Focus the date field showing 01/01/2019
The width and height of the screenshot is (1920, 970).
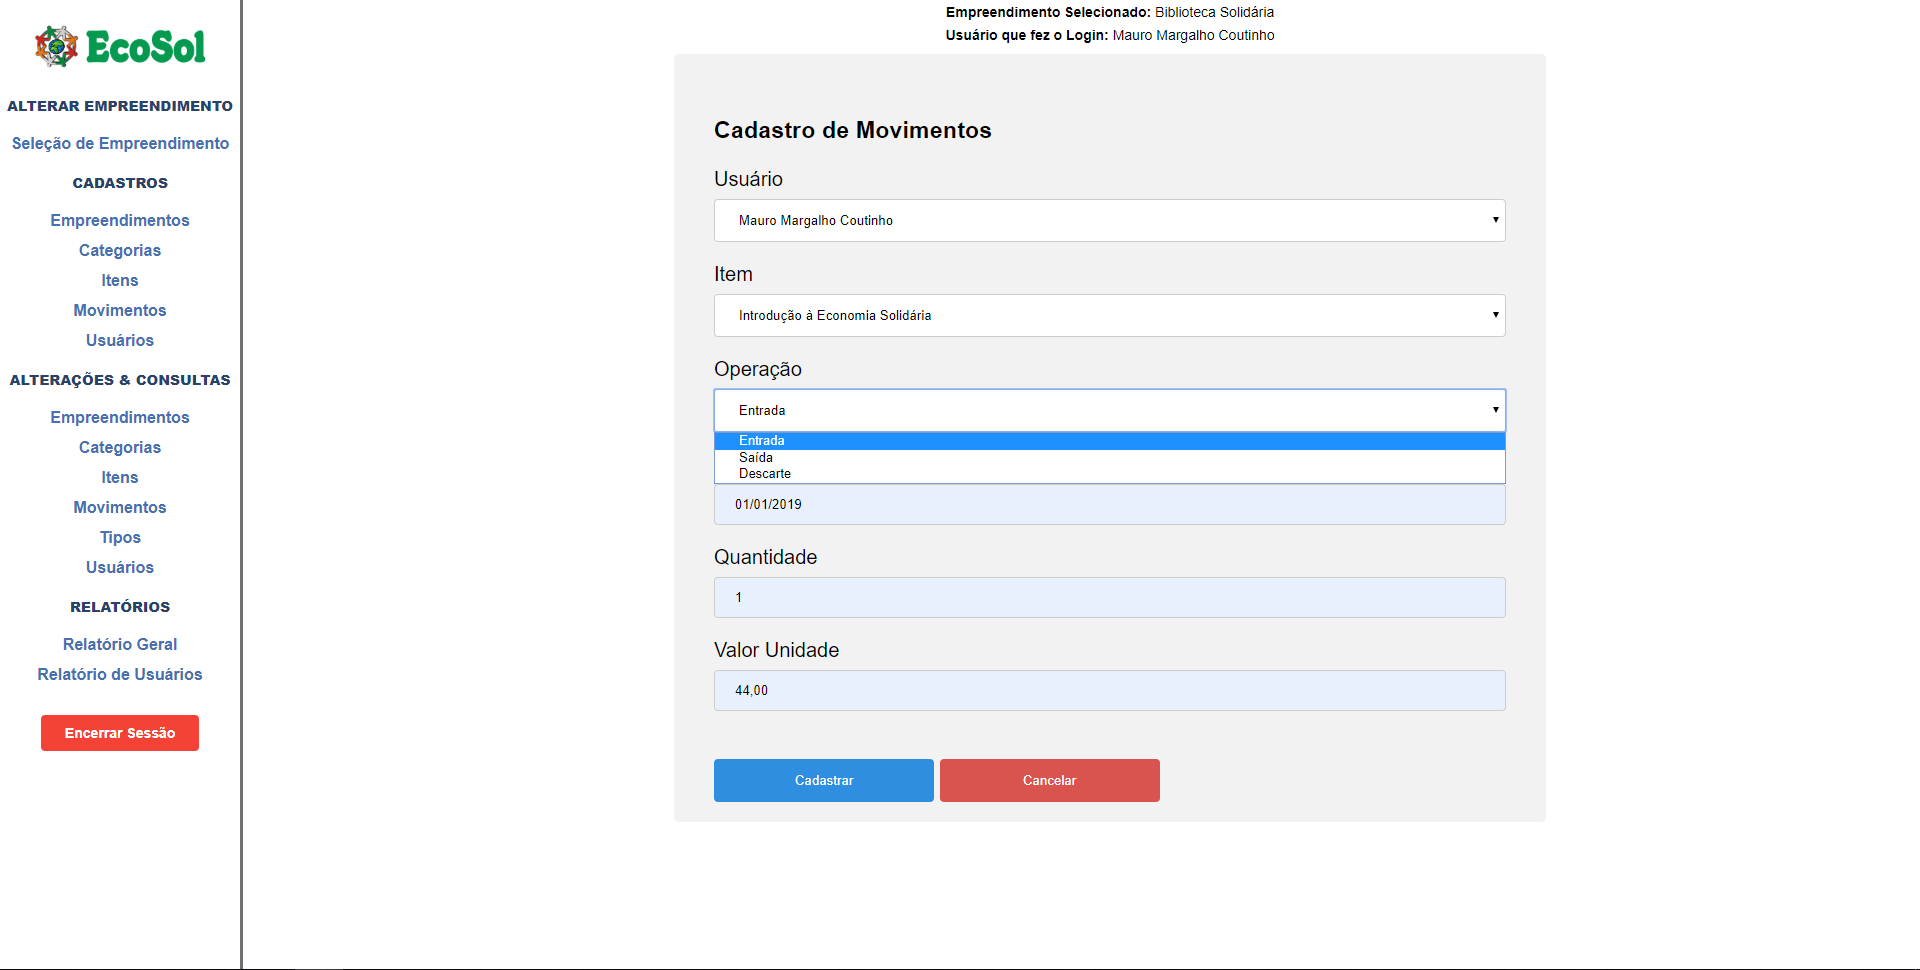pyautogui.click(x=1109, y=504)
